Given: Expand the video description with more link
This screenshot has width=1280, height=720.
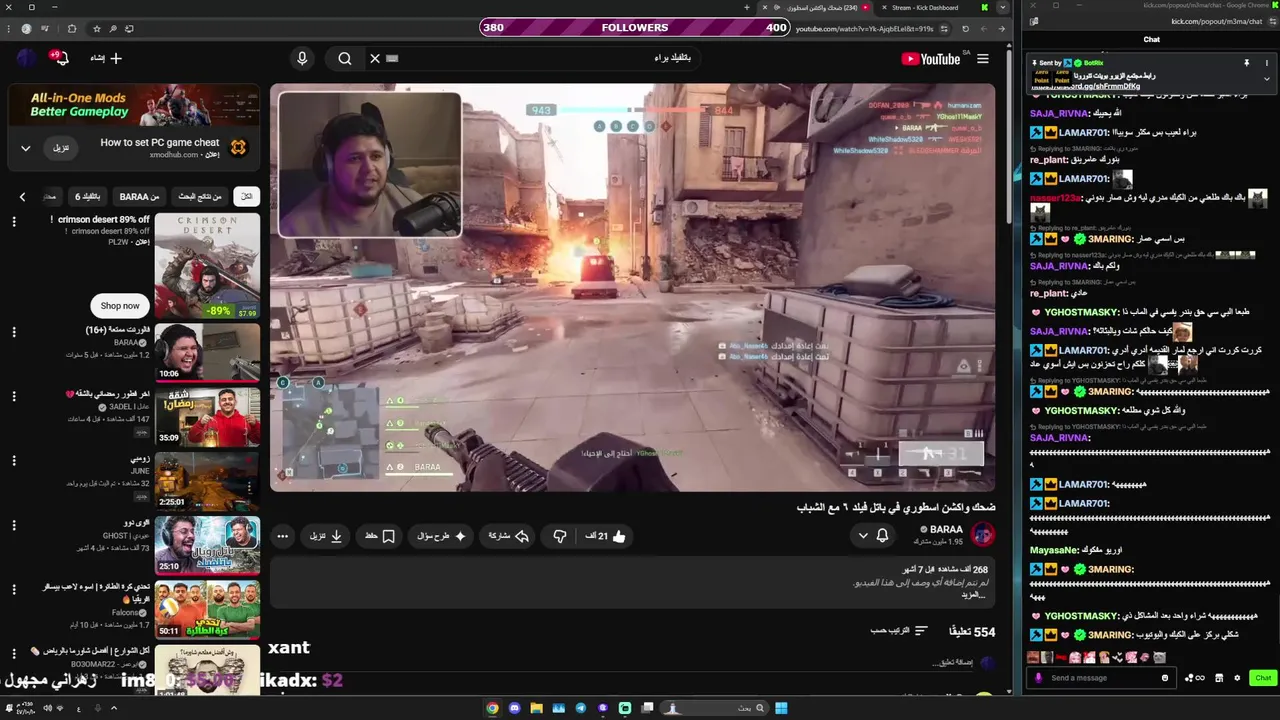Looking at the screenshot, I should [x=975, y=595].
